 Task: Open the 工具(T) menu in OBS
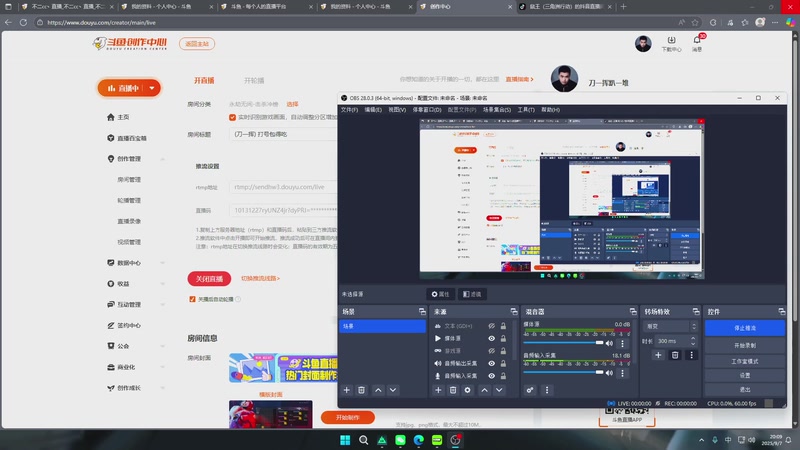point(526,110)
